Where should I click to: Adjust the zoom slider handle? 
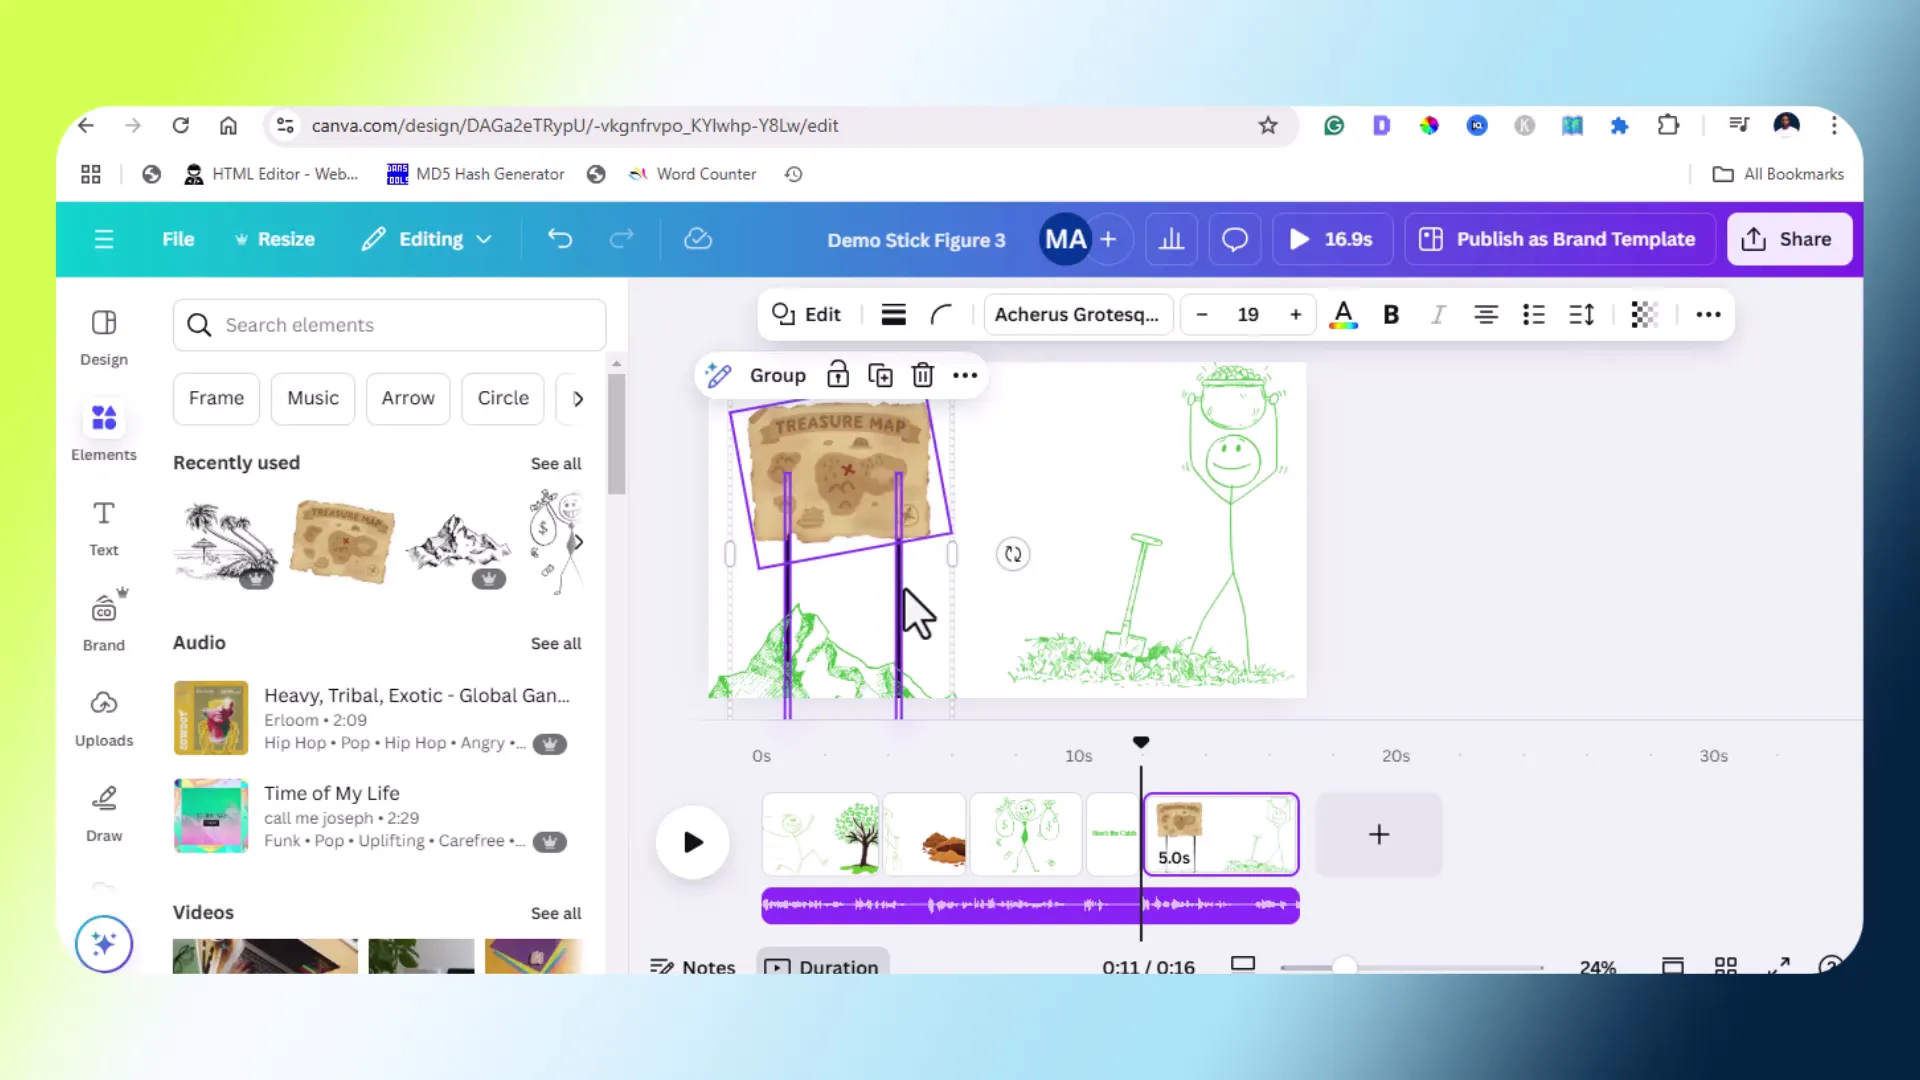click(x=1345, y=966)
